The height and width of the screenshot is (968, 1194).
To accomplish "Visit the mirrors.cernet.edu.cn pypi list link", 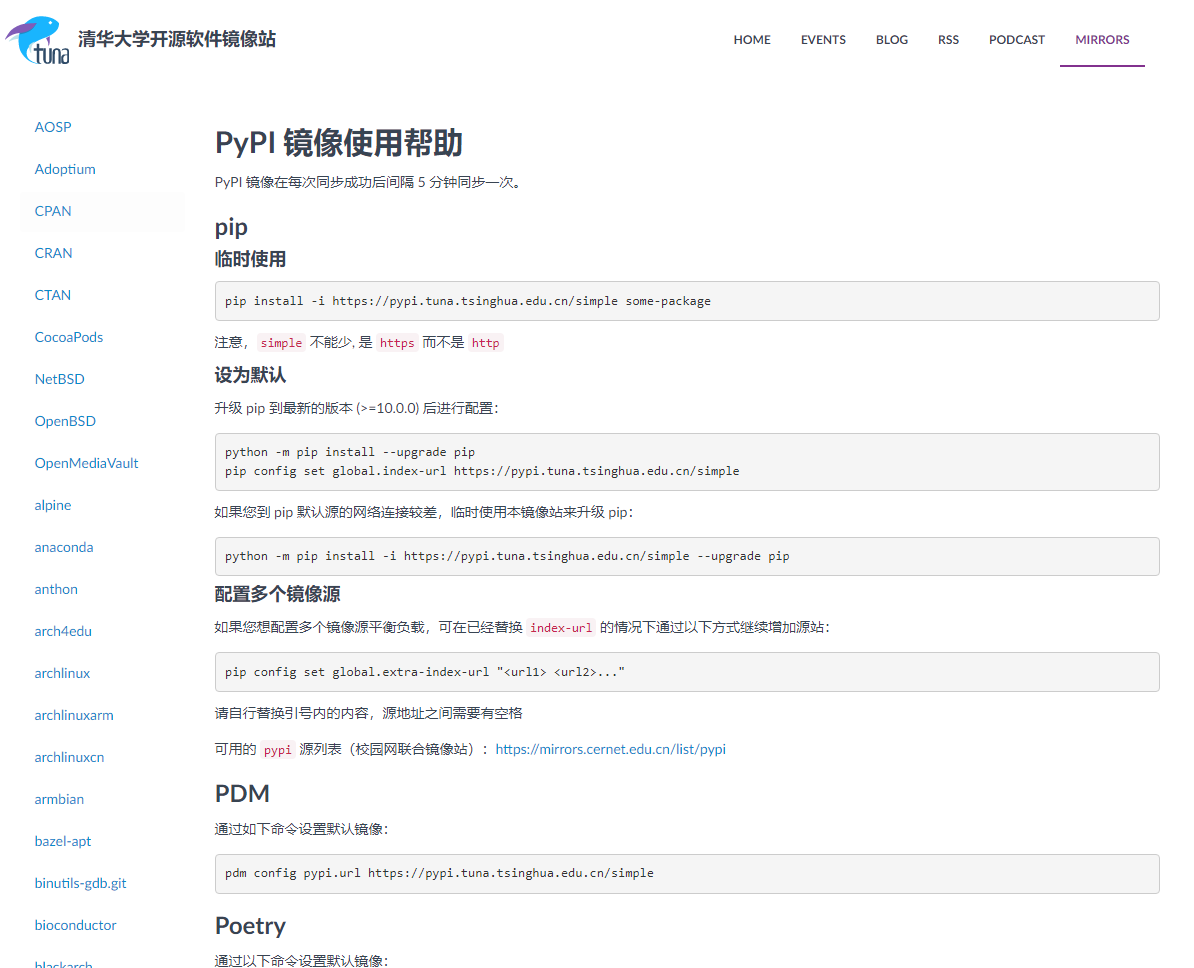I will click(610, 749).
